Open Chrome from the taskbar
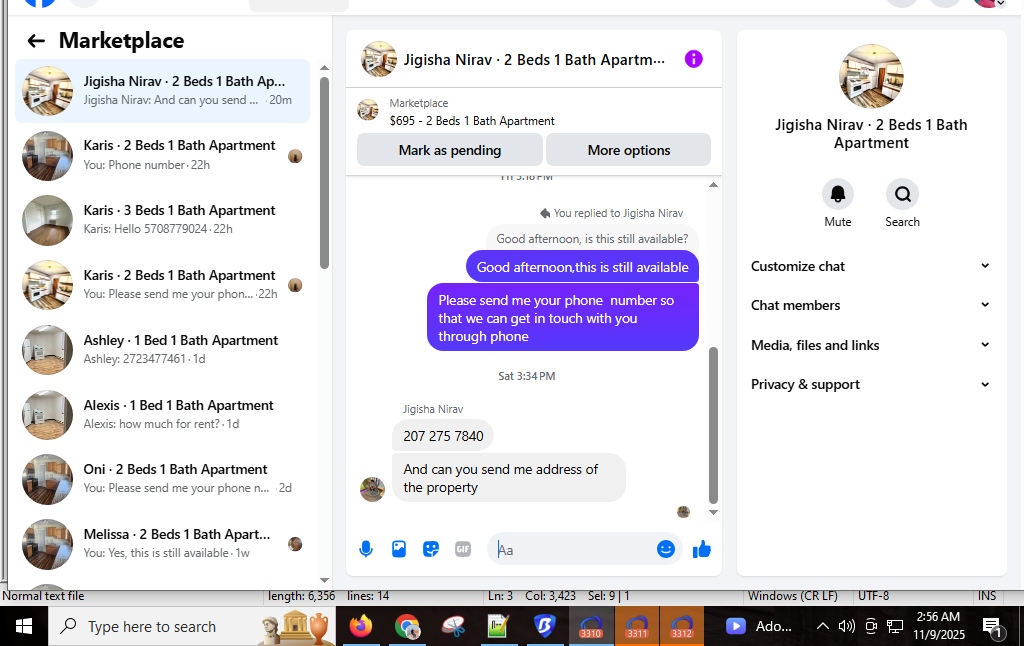1024x646 pixels. pos(408,626)
